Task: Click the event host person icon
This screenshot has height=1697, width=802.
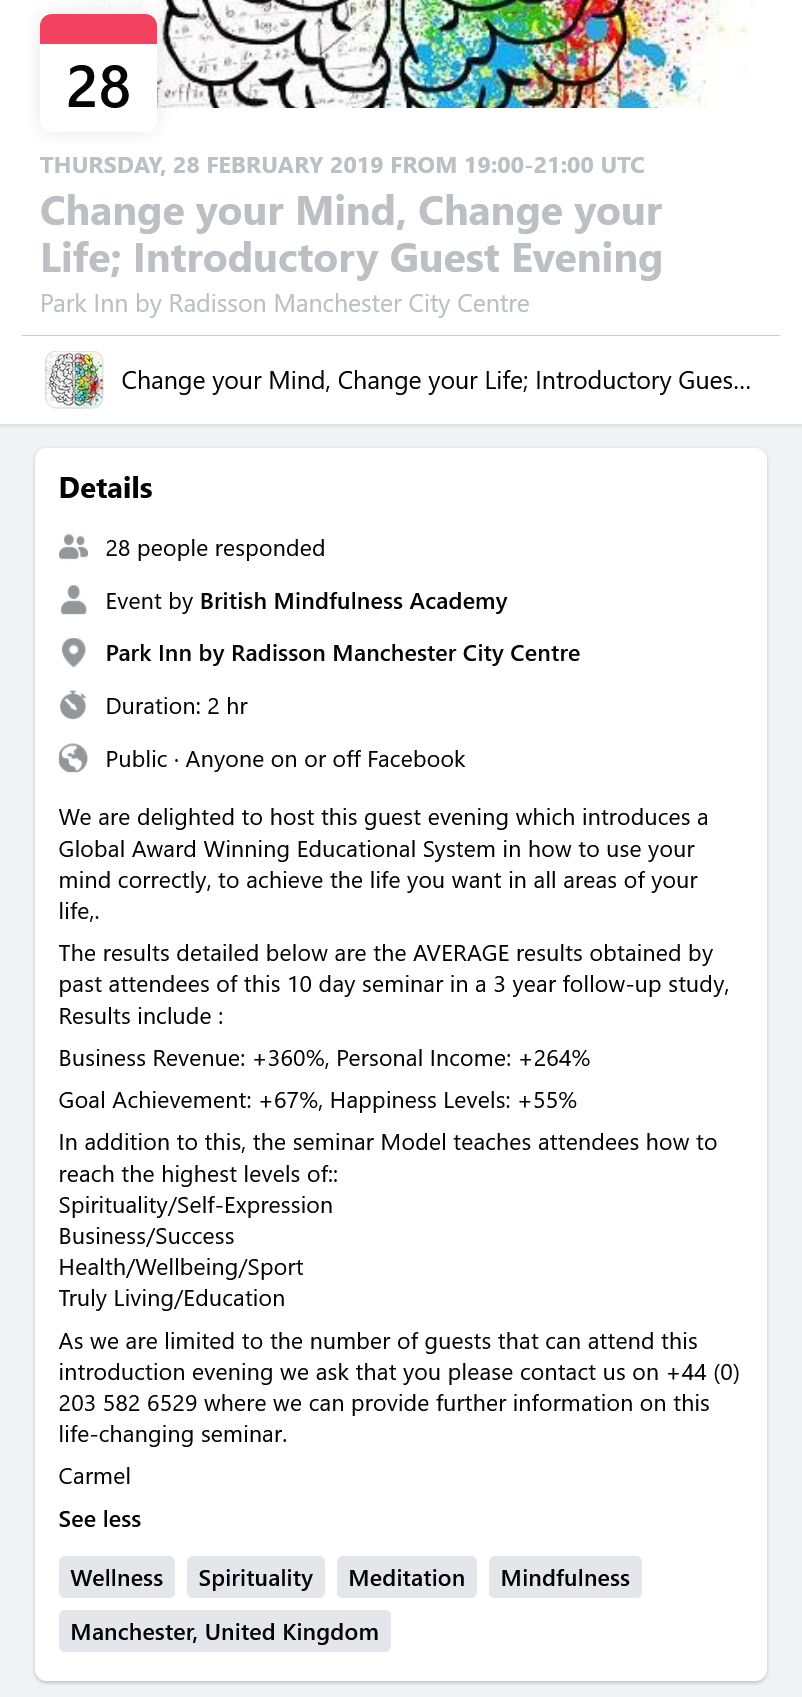Action: click(73, 601)
